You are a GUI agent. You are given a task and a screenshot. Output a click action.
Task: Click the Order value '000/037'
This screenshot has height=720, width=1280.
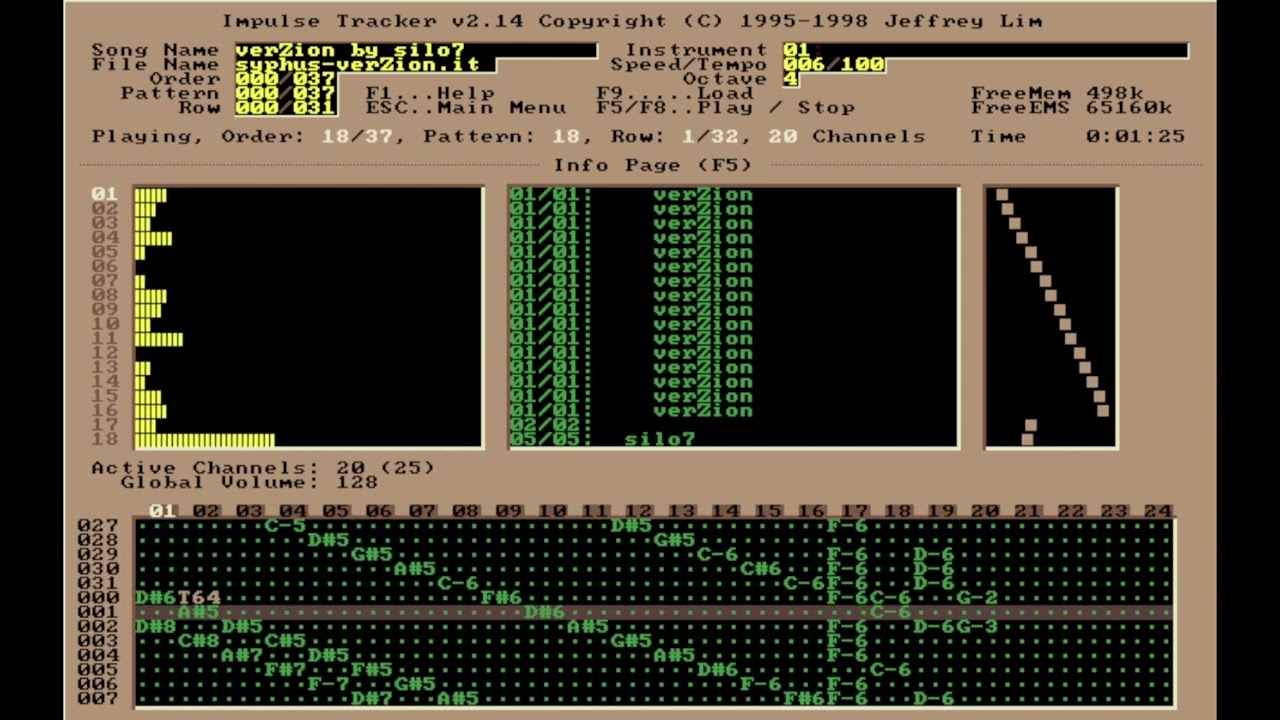point(285,79)
